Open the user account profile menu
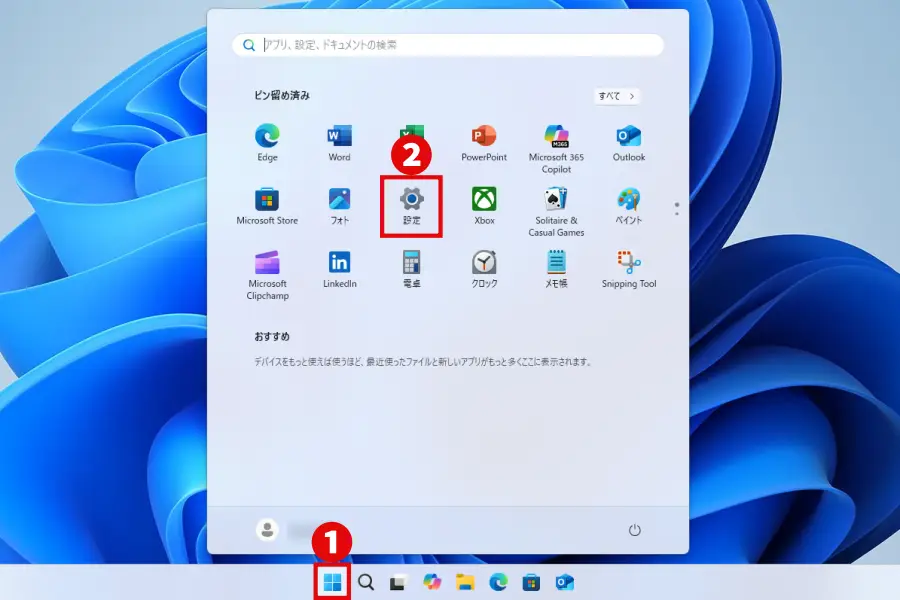 267,530
